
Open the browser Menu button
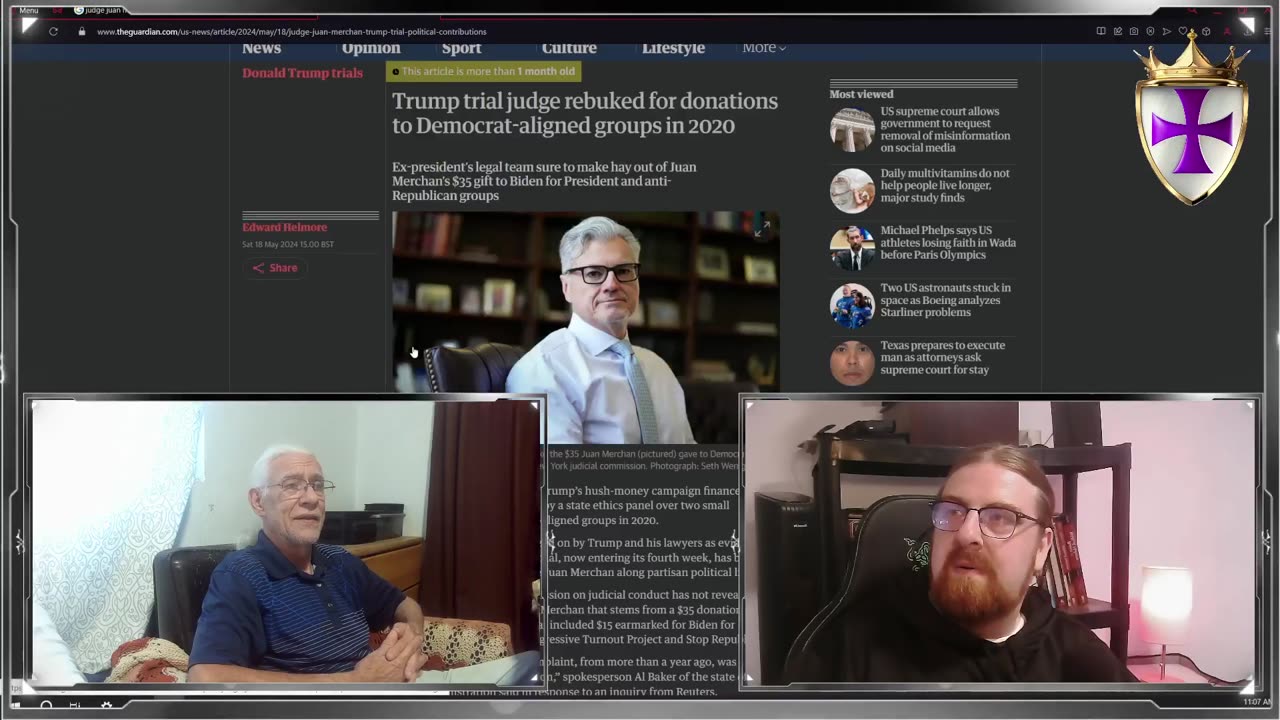(x=29, y=10)
